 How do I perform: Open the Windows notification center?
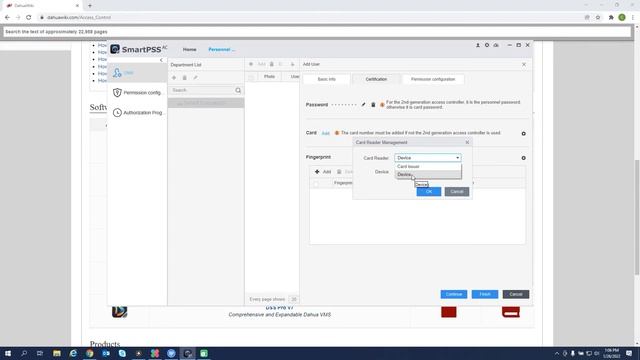tap(629, 353)
